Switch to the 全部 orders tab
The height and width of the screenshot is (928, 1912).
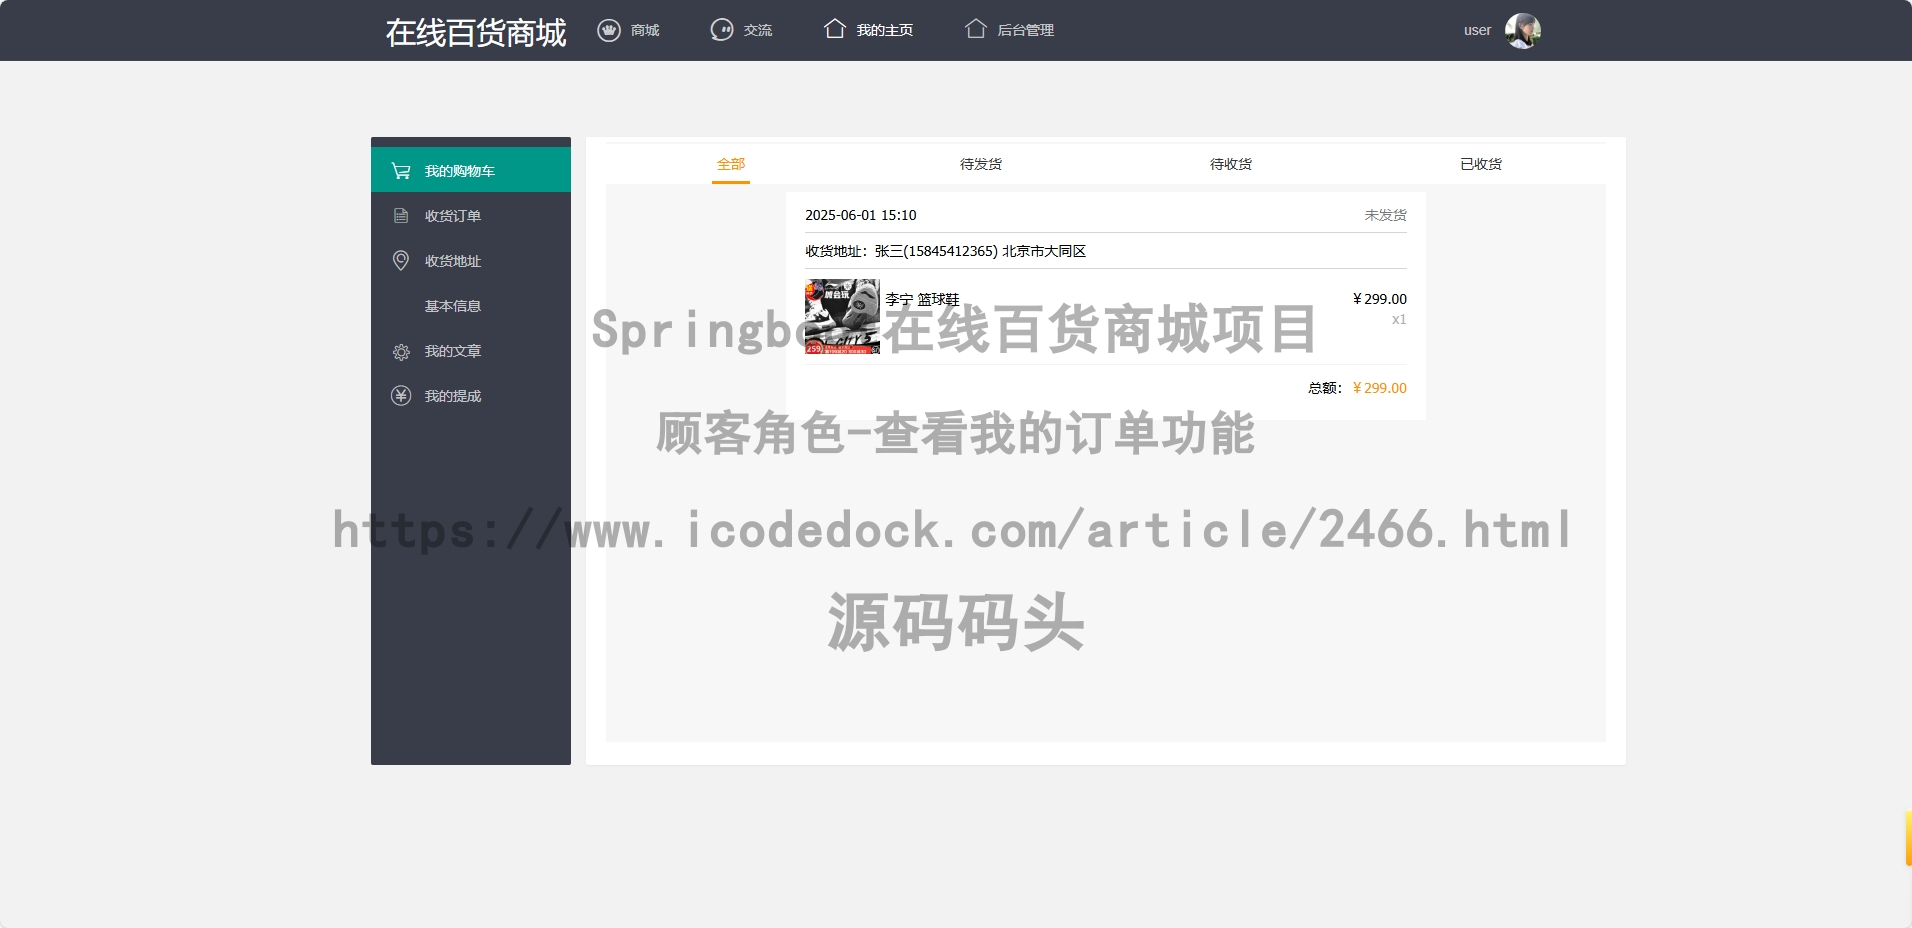[731, 164]
